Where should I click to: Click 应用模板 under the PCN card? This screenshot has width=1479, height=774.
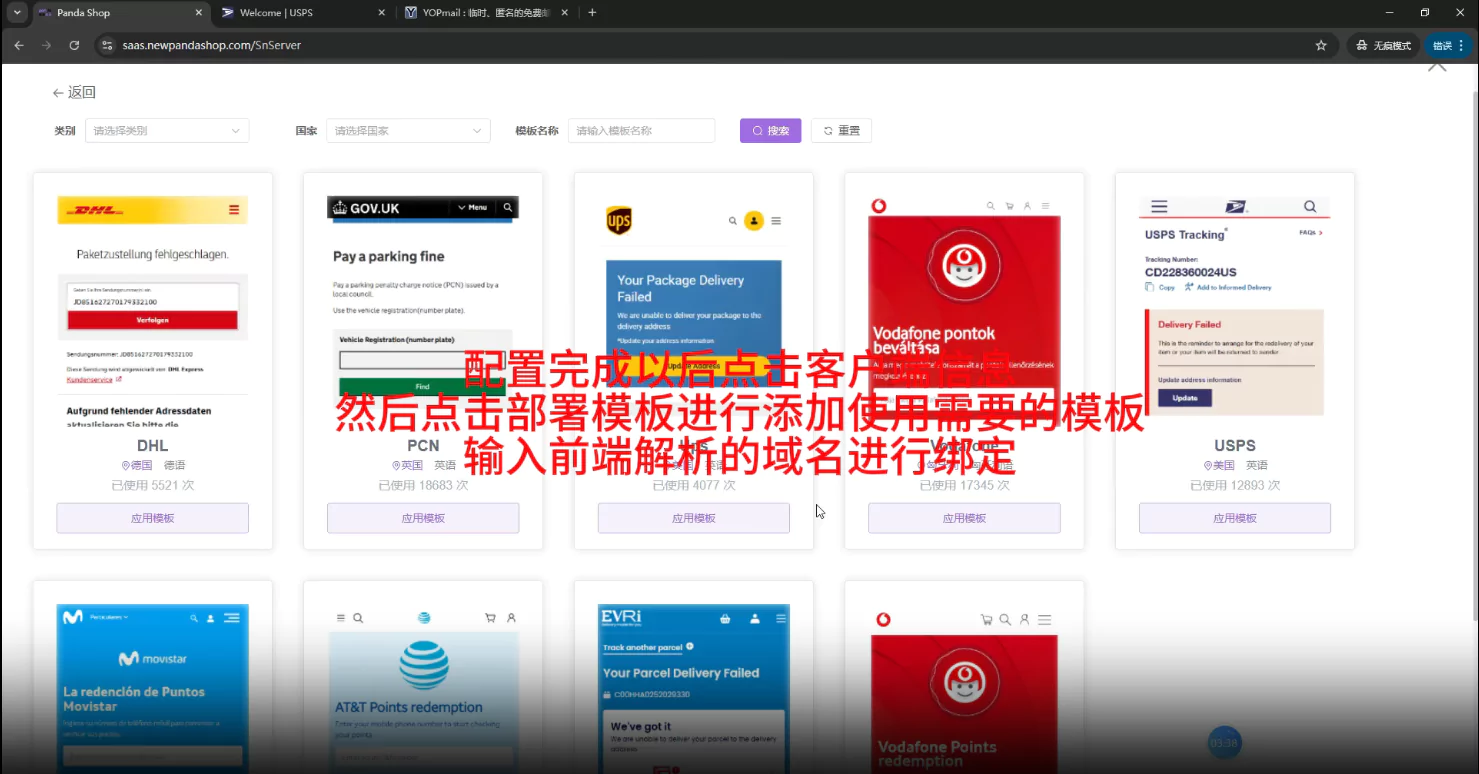tap(423, 518)
